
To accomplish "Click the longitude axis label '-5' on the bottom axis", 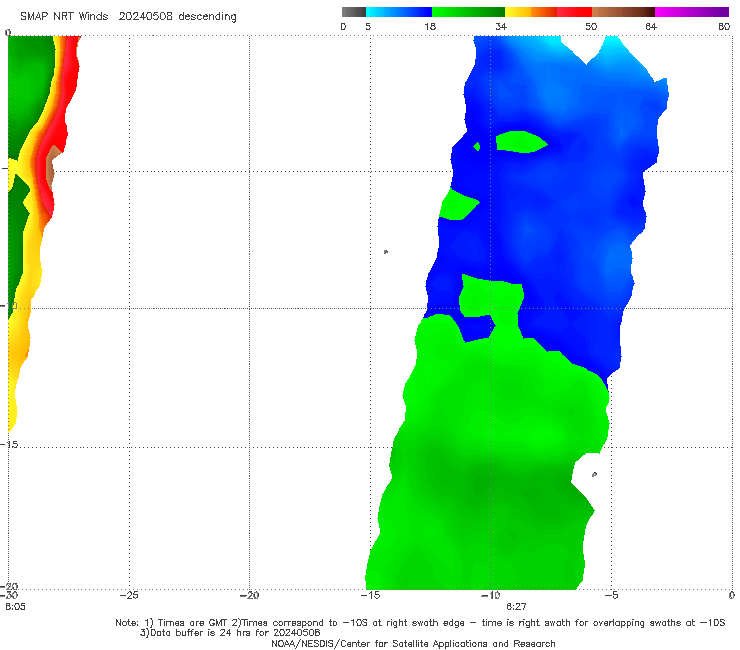I will 611,595.
